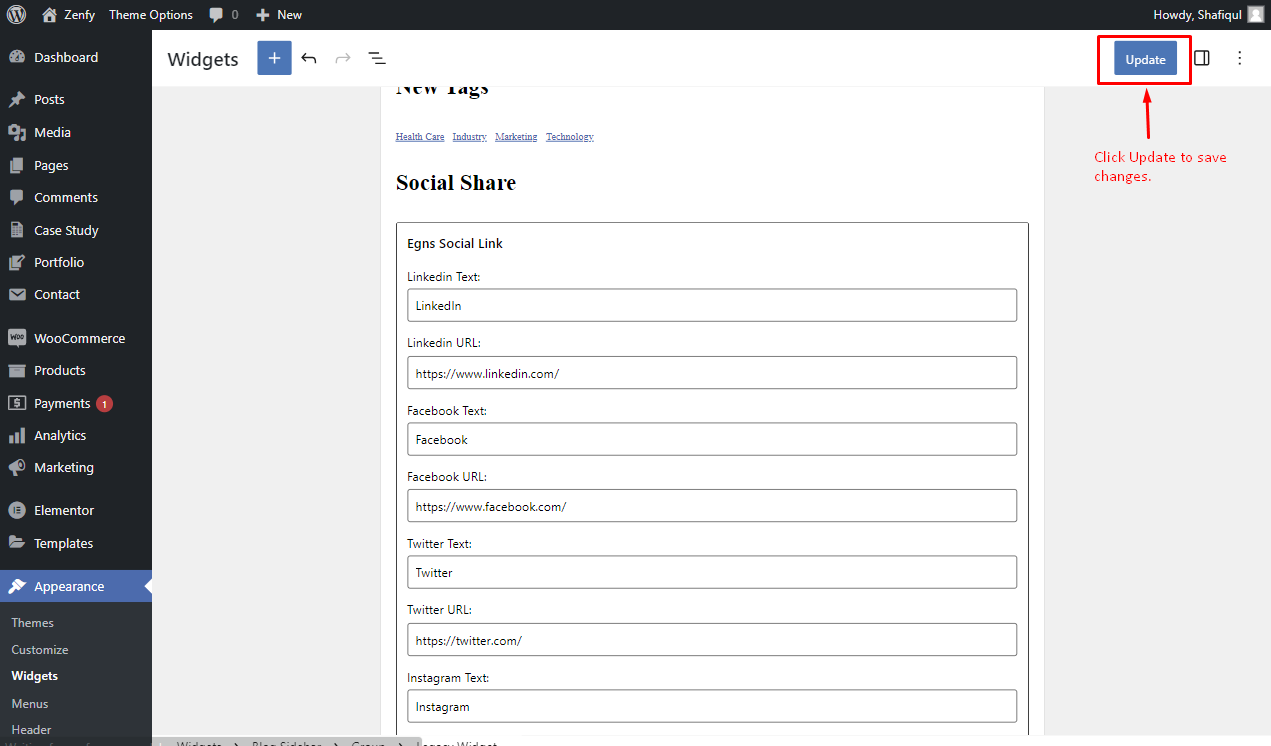Click the Products box icon
The image size is (1271, 746).
coord(17,370)
